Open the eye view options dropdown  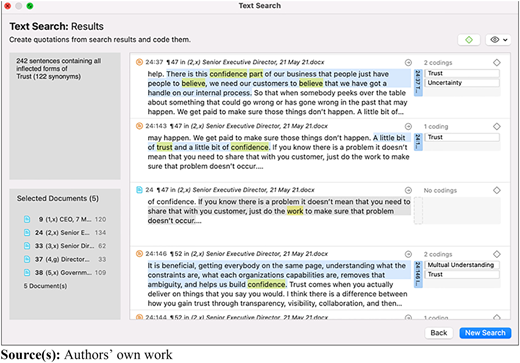click(x=498, y=40)
